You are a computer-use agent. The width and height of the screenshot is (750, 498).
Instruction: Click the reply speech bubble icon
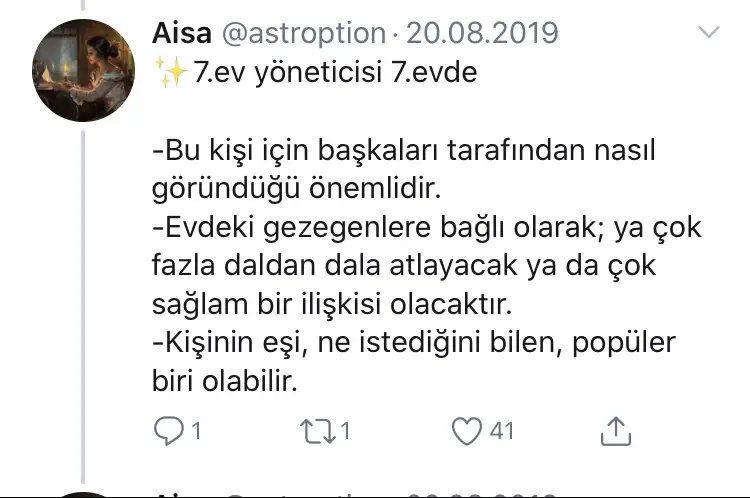click(165, 431)
